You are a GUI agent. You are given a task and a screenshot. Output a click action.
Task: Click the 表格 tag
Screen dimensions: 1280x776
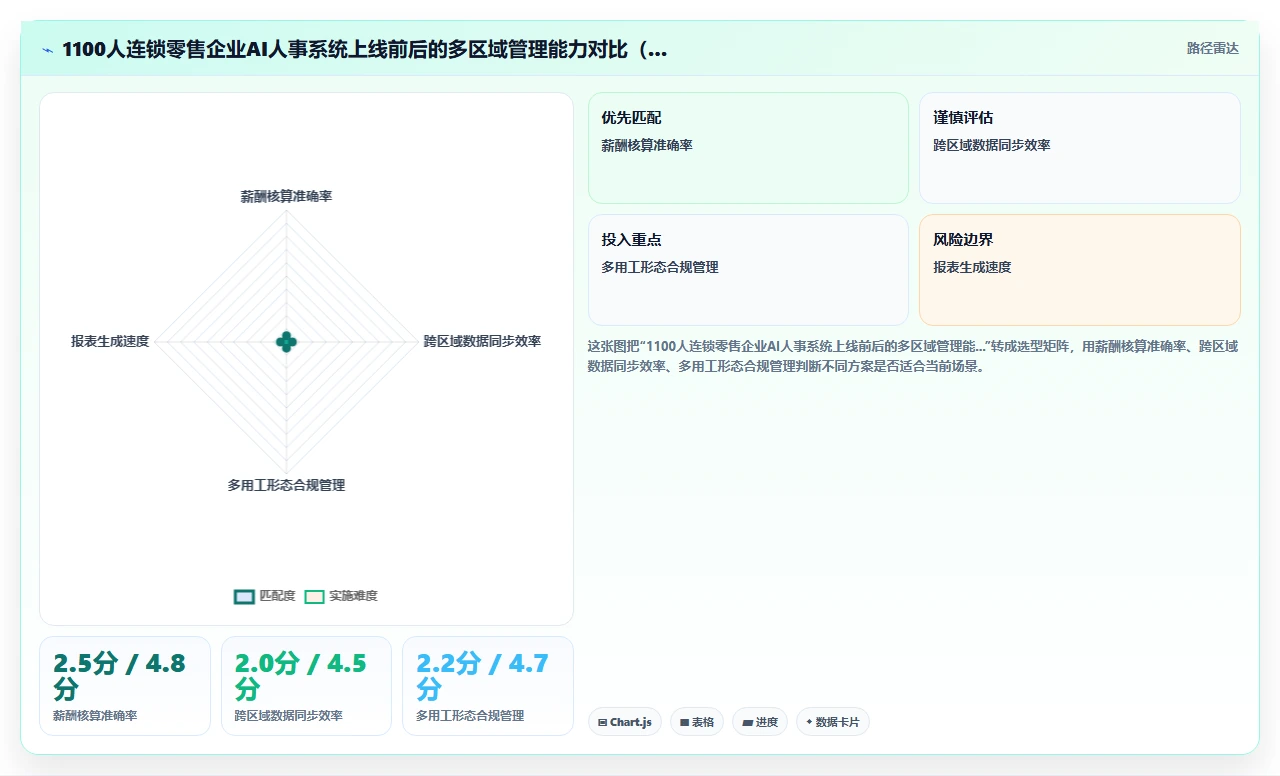pos(697,722)
